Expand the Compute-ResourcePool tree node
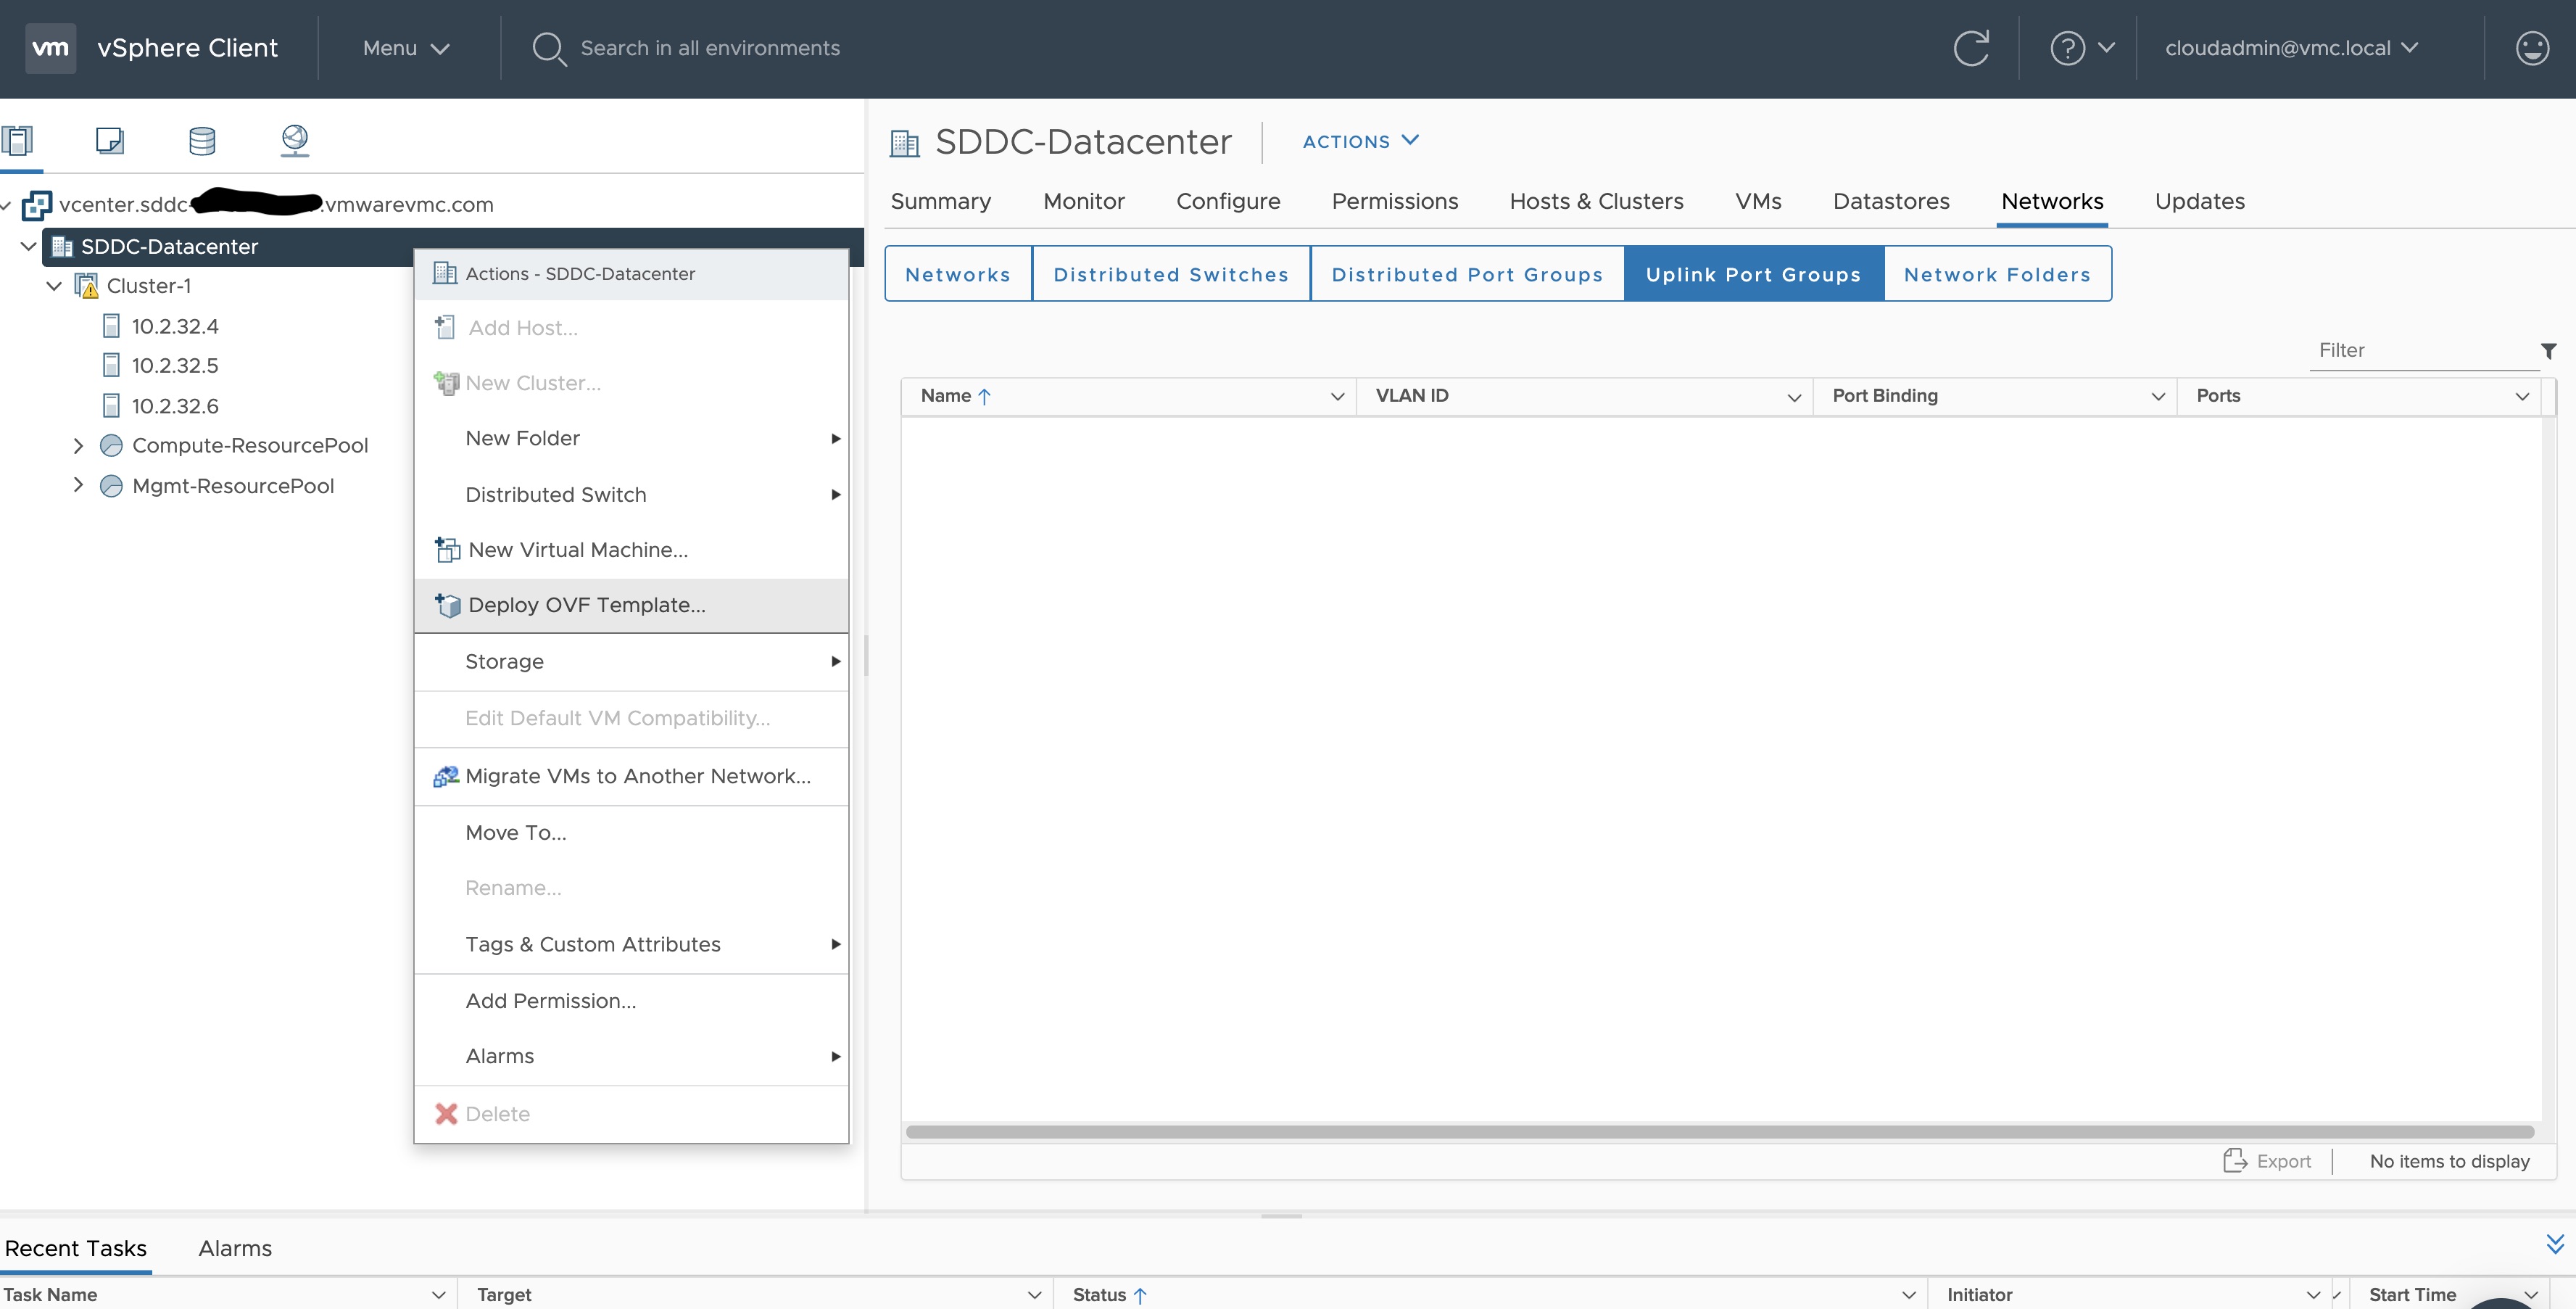Viewport: 2576px width, 1309px height. 78,446
